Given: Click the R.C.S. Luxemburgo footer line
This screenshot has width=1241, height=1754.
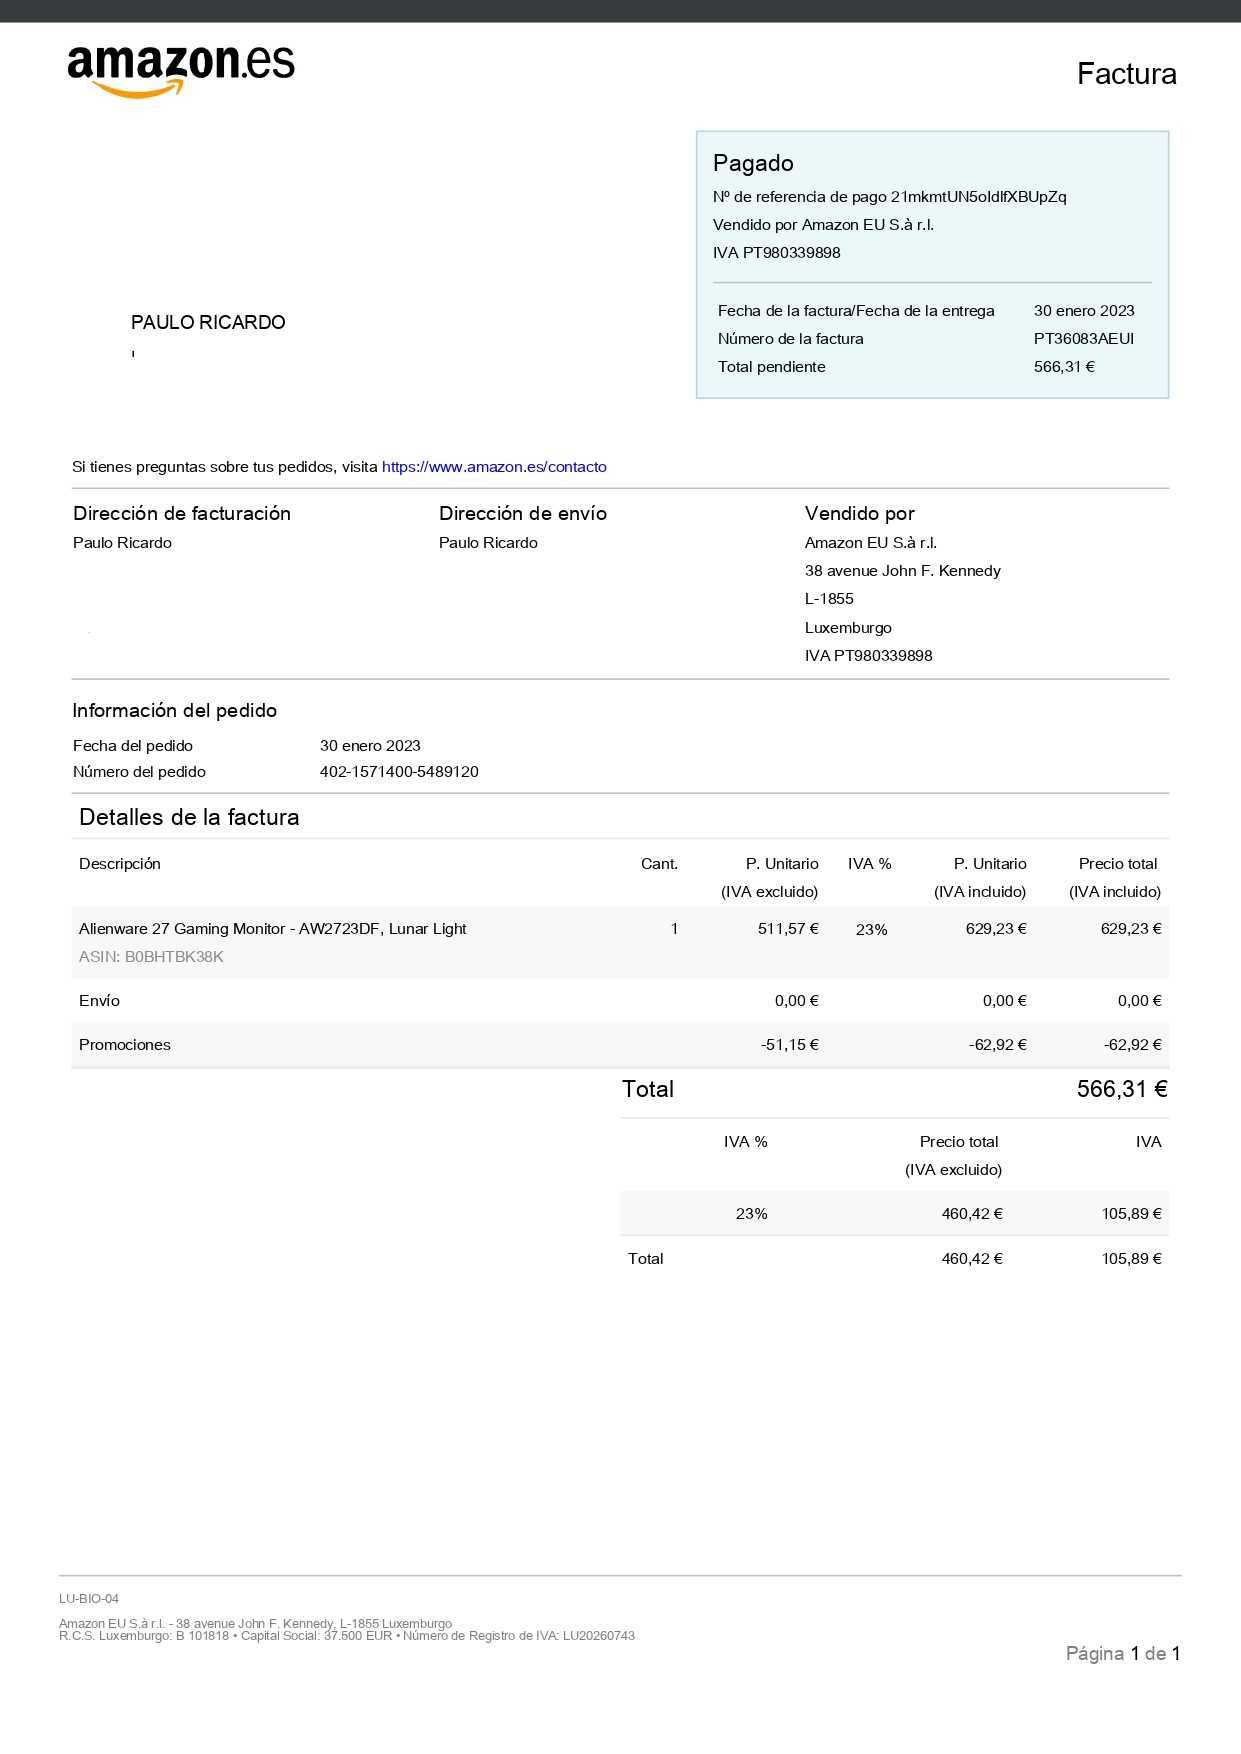Looking at the screenshot, I should point(347,1636).
